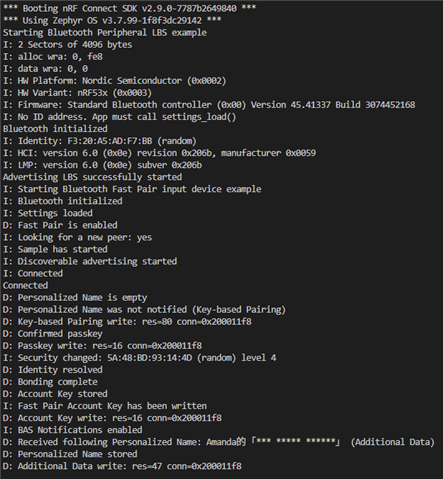
Task: Click 'Key-based Pairing write: res=80' line
Action: pyautogui.click(x=127, y=321)
